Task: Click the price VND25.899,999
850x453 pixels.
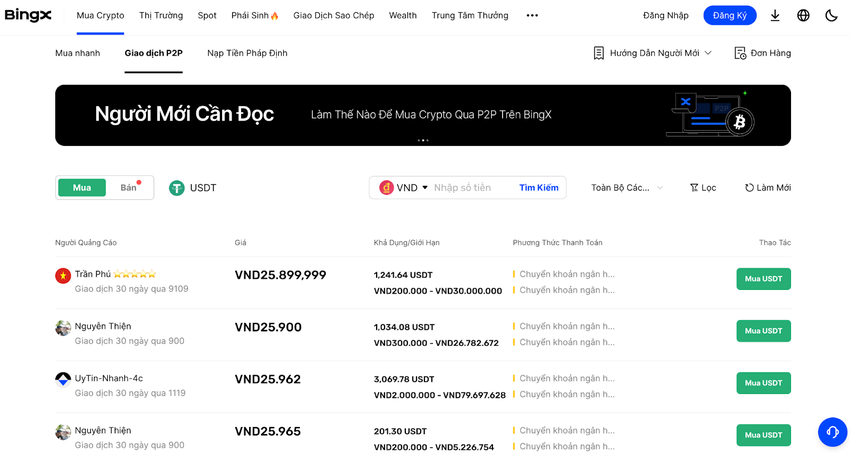Action: point(280,275)
